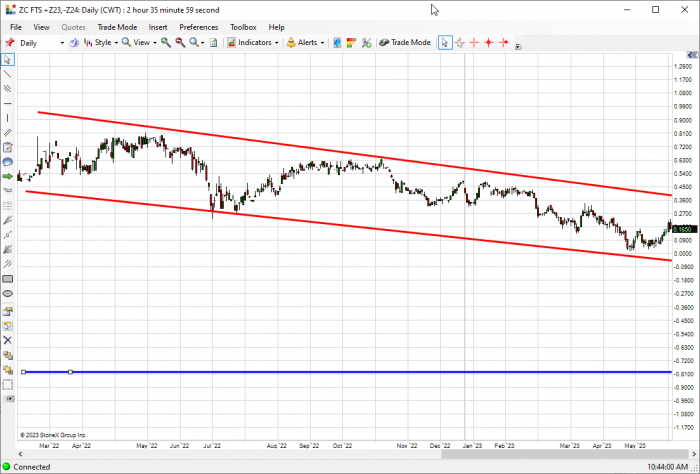Open the Alerts dropdown

click(x=305, y=43)
